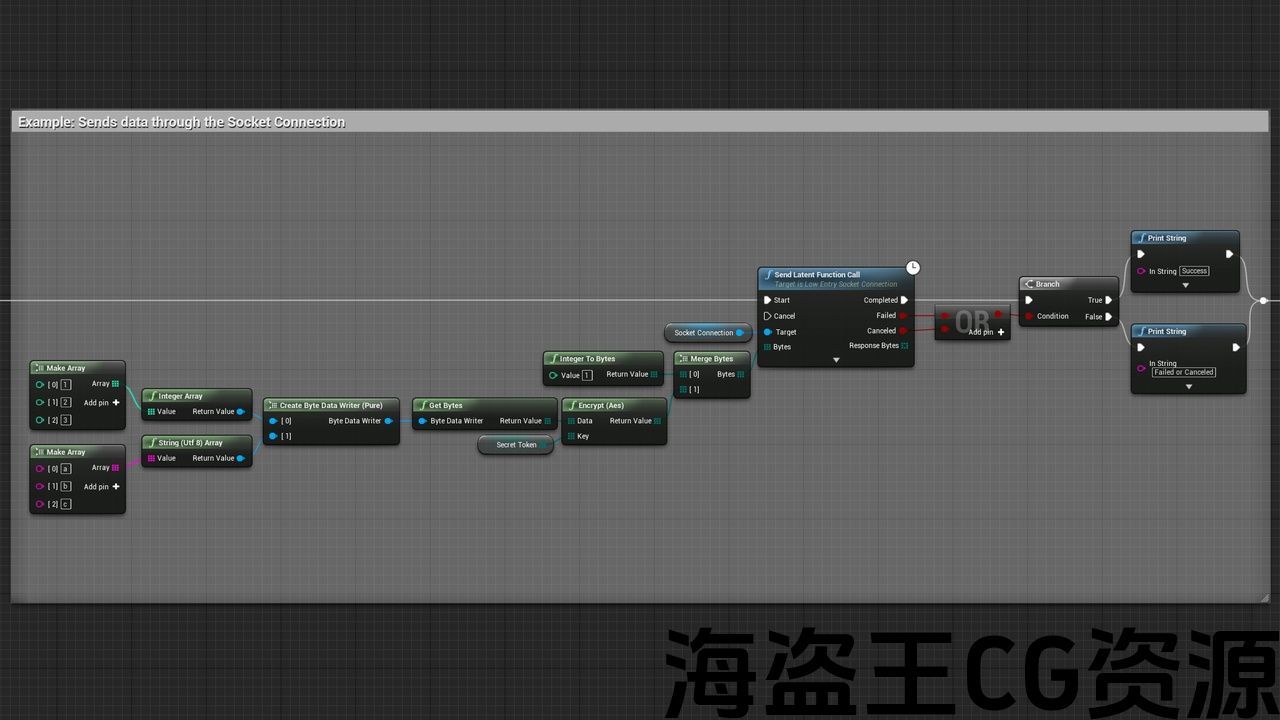
Task: Click the True exec pin on Branch
Action: 1108,300
